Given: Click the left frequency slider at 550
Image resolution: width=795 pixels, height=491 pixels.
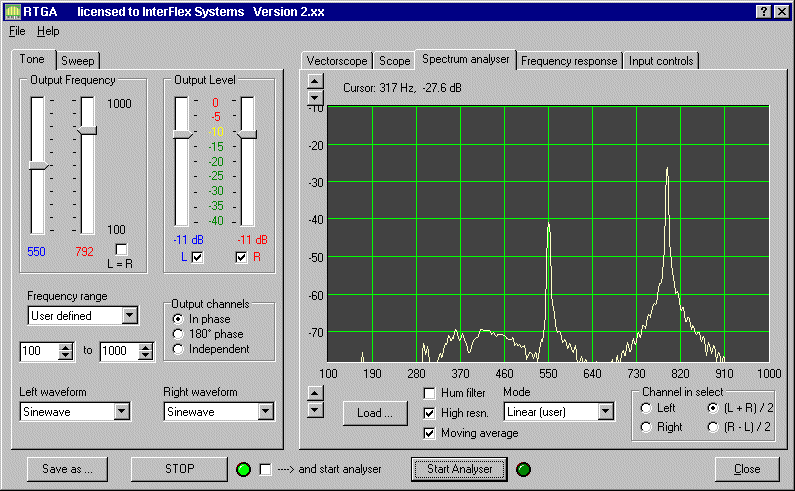Looking at the screenshot, I should (x=38, y=165).
